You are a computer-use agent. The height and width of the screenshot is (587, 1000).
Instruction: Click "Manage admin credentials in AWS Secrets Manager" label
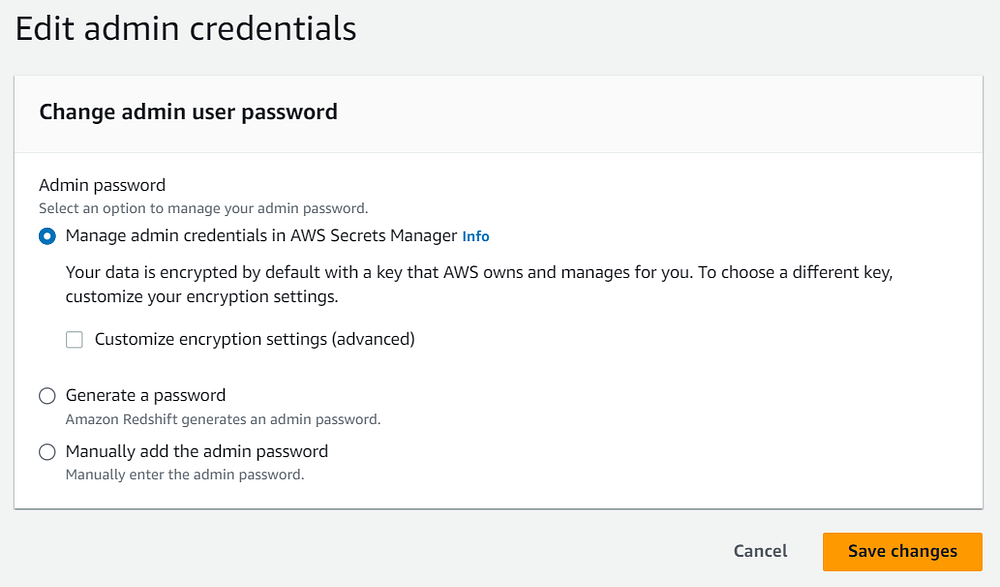point(261,236)
